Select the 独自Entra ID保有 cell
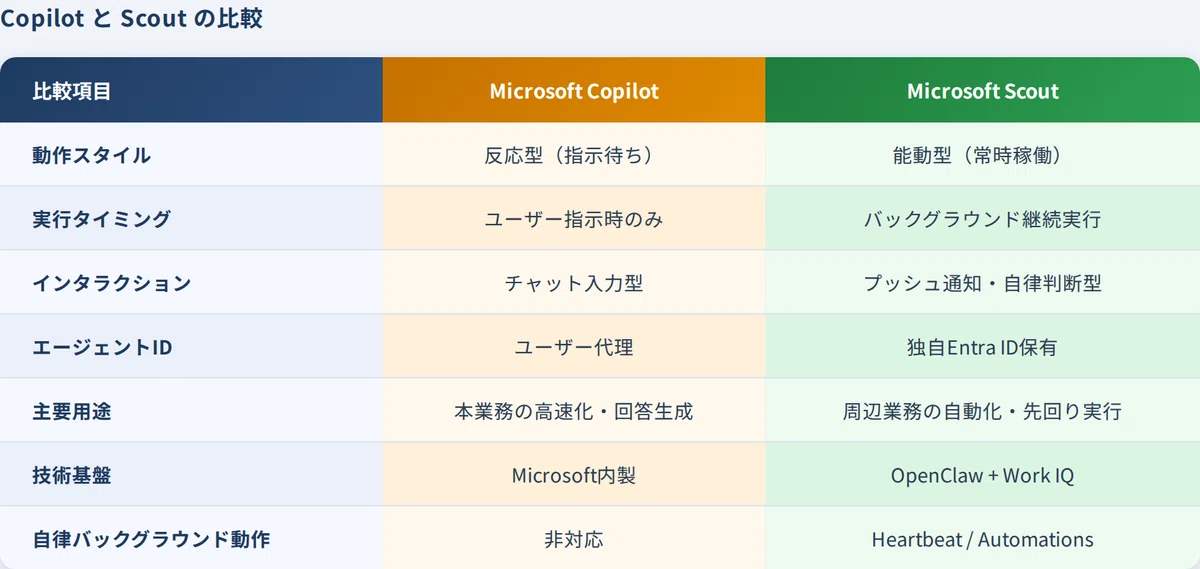This screenshot has width=1200, height=569. [x=983, y=347]
